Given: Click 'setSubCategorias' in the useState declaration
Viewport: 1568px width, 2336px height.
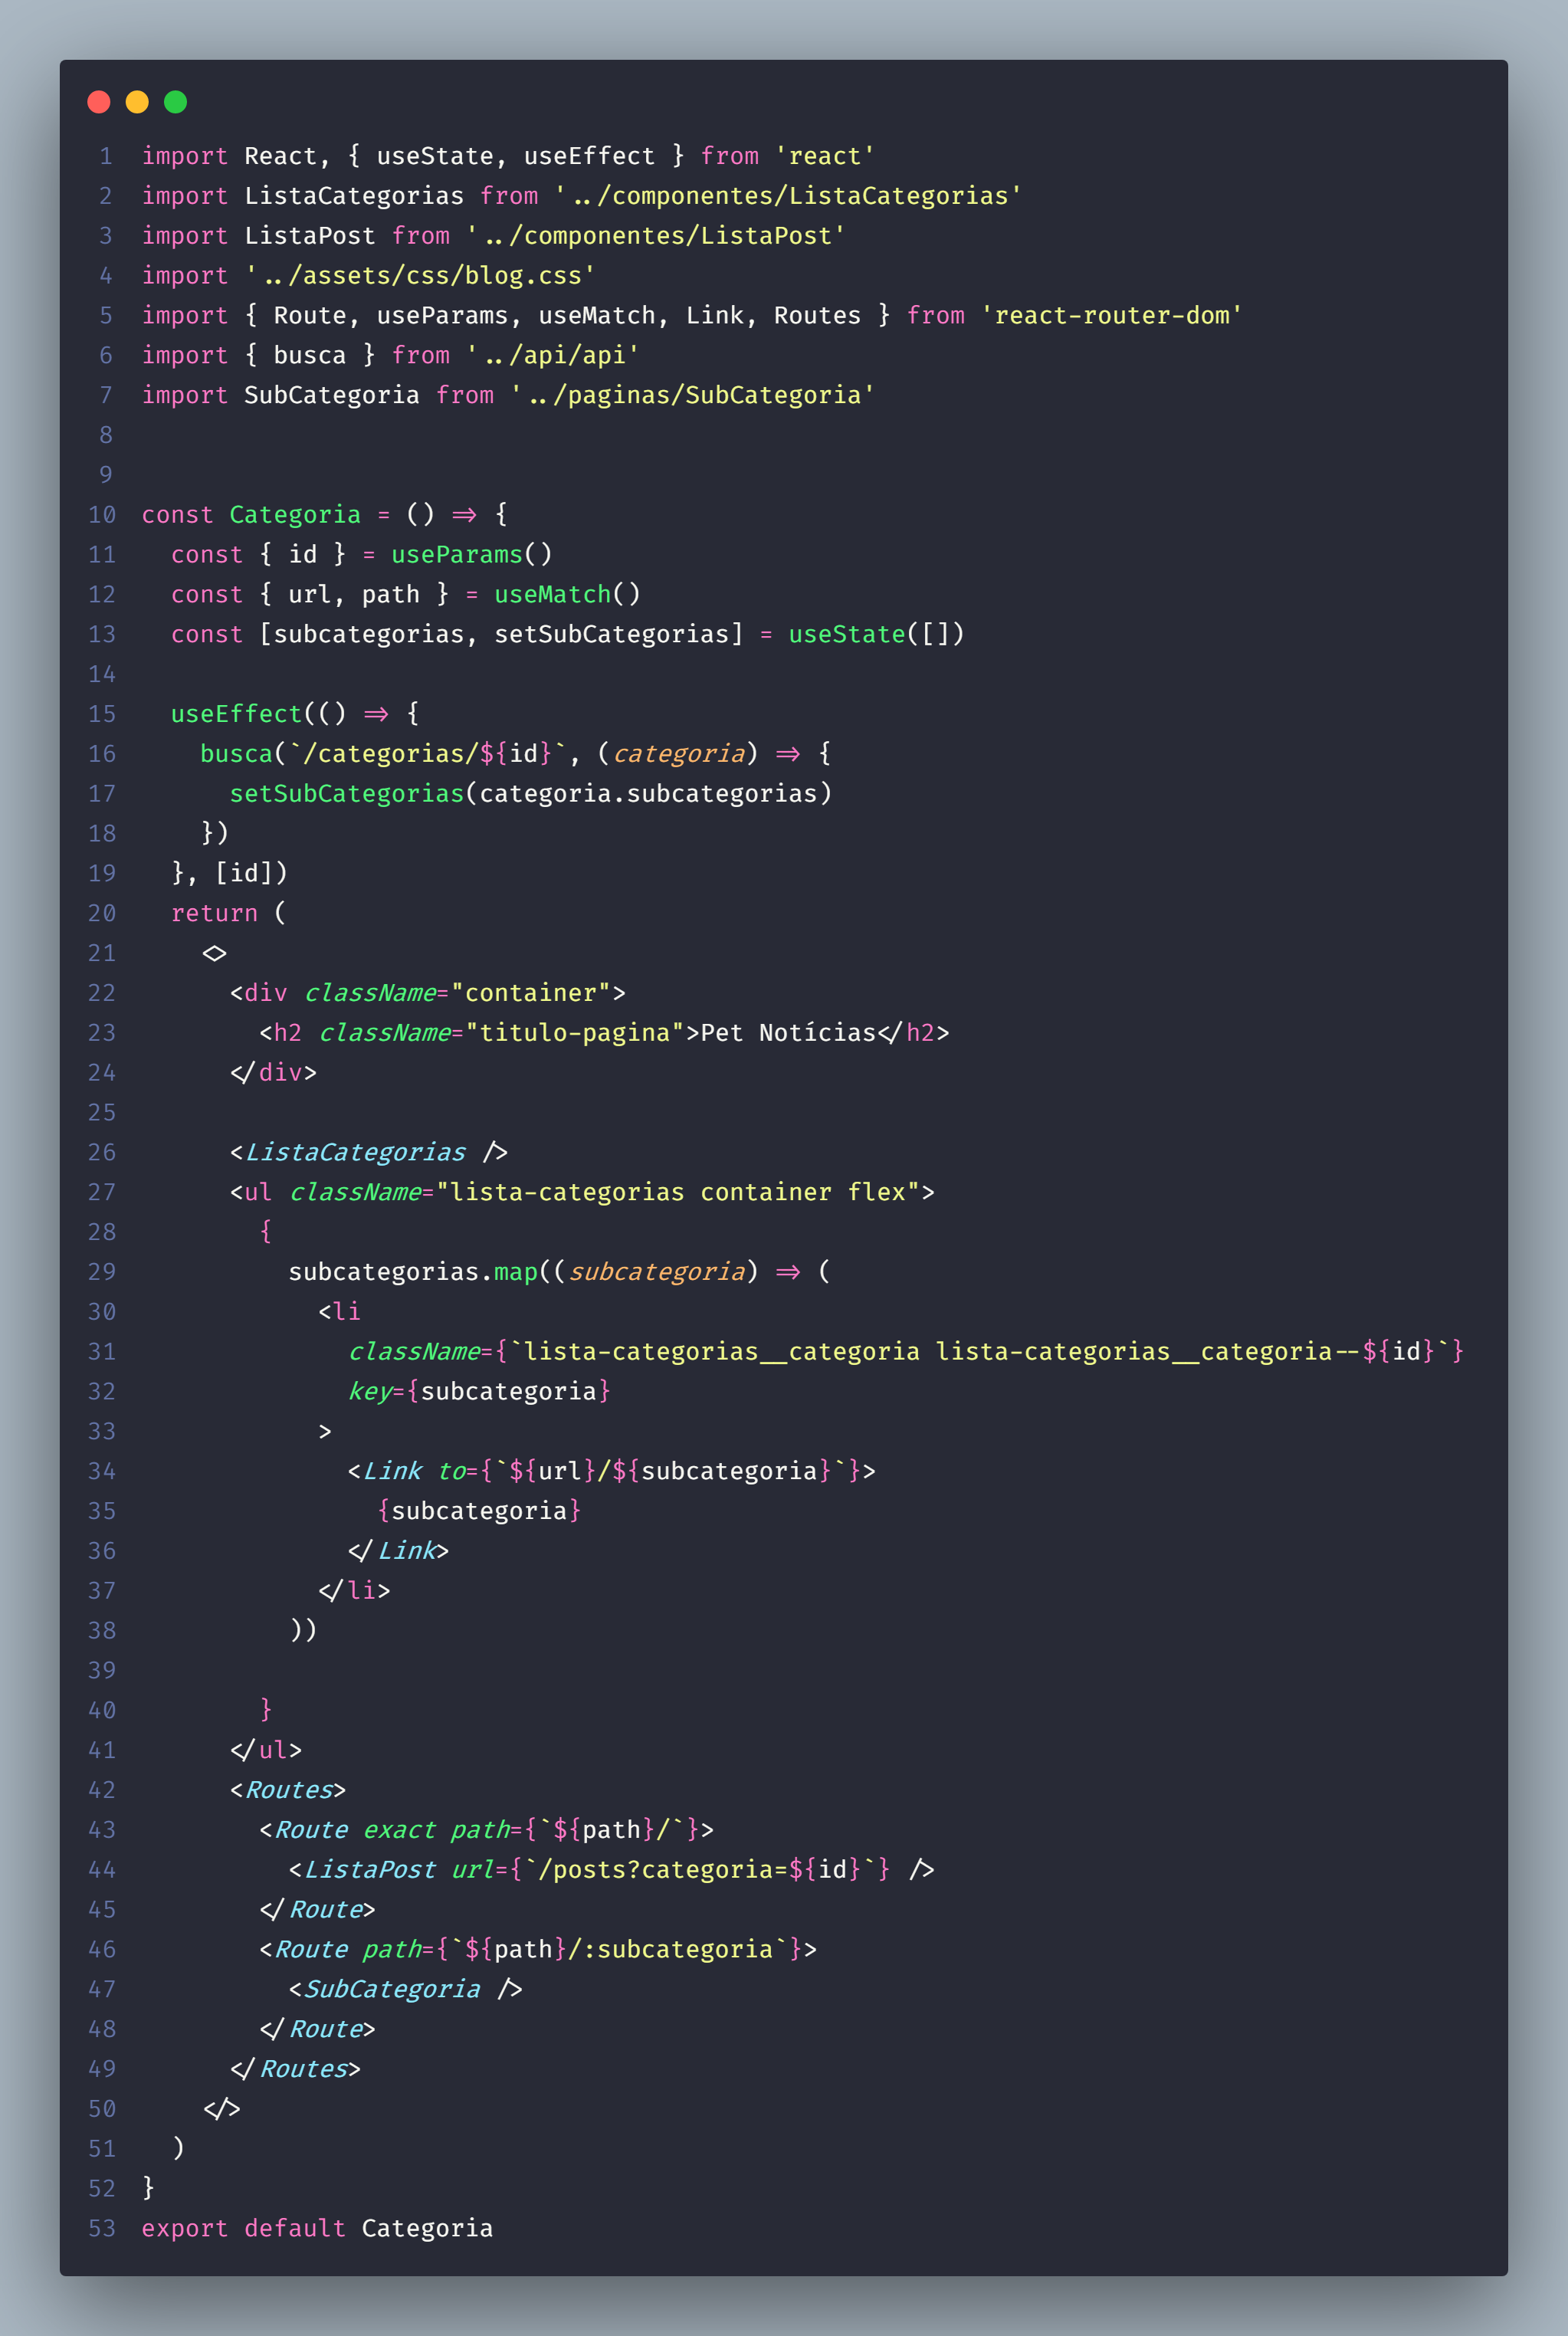Looking at the screenshot, I should tap(612, 635).
